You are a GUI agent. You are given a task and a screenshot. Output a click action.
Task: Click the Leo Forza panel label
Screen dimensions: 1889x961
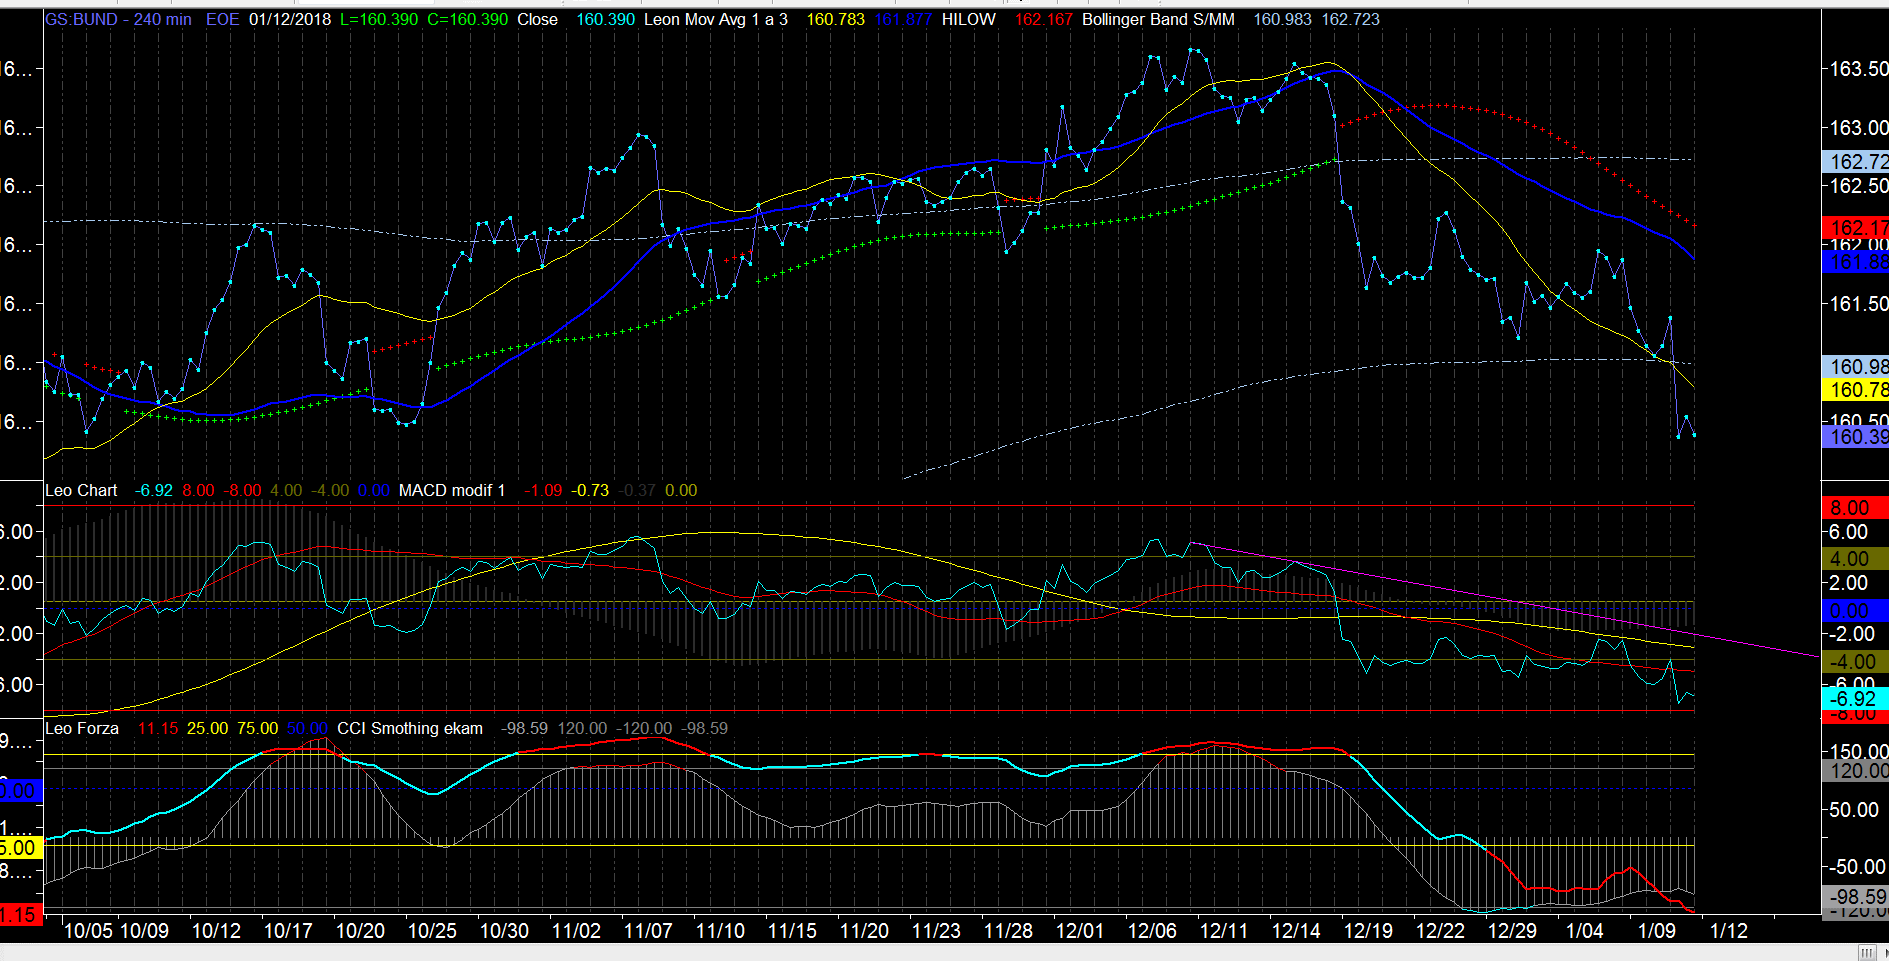click(x=82, y=728)
